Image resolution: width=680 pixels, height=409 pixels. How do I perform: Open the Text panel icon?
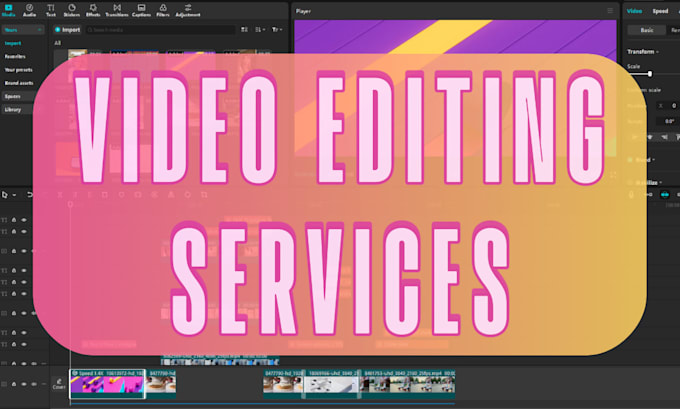click(51, 10)
